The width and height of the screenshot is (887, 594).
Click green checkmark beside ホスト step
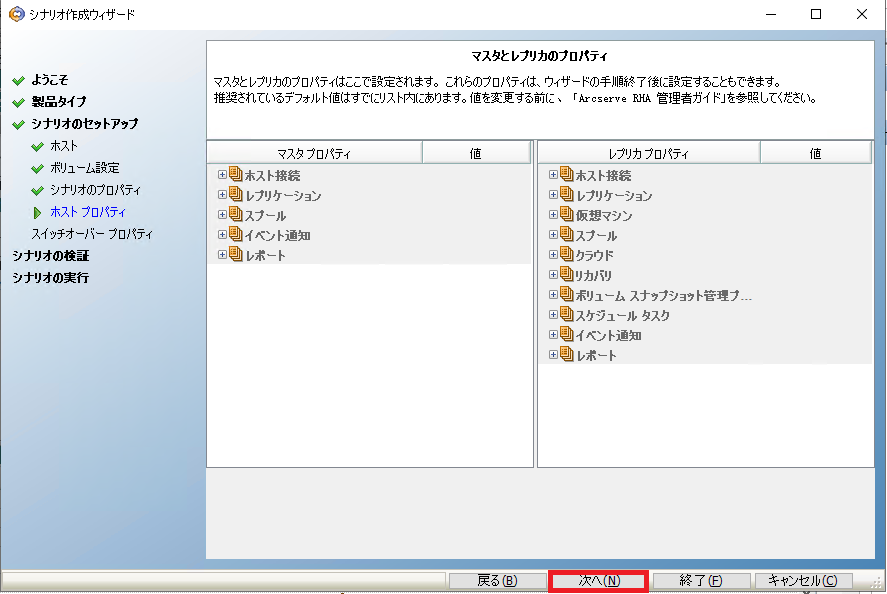pos(37,147)
